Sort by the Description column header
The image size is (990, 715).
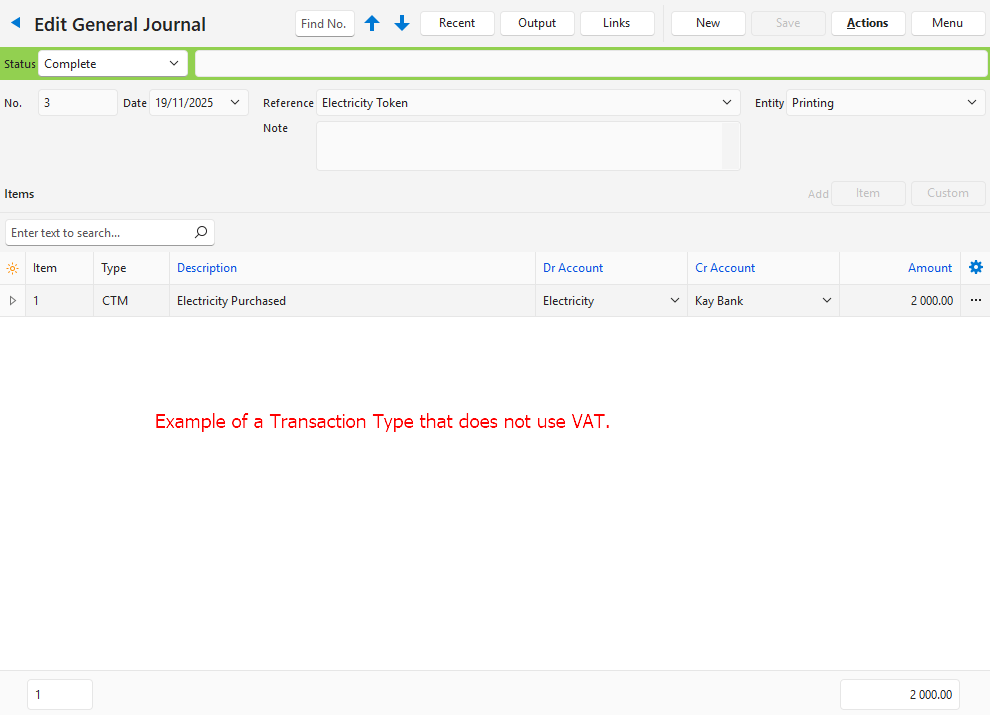pyautogui.click(x=207, y=268)
